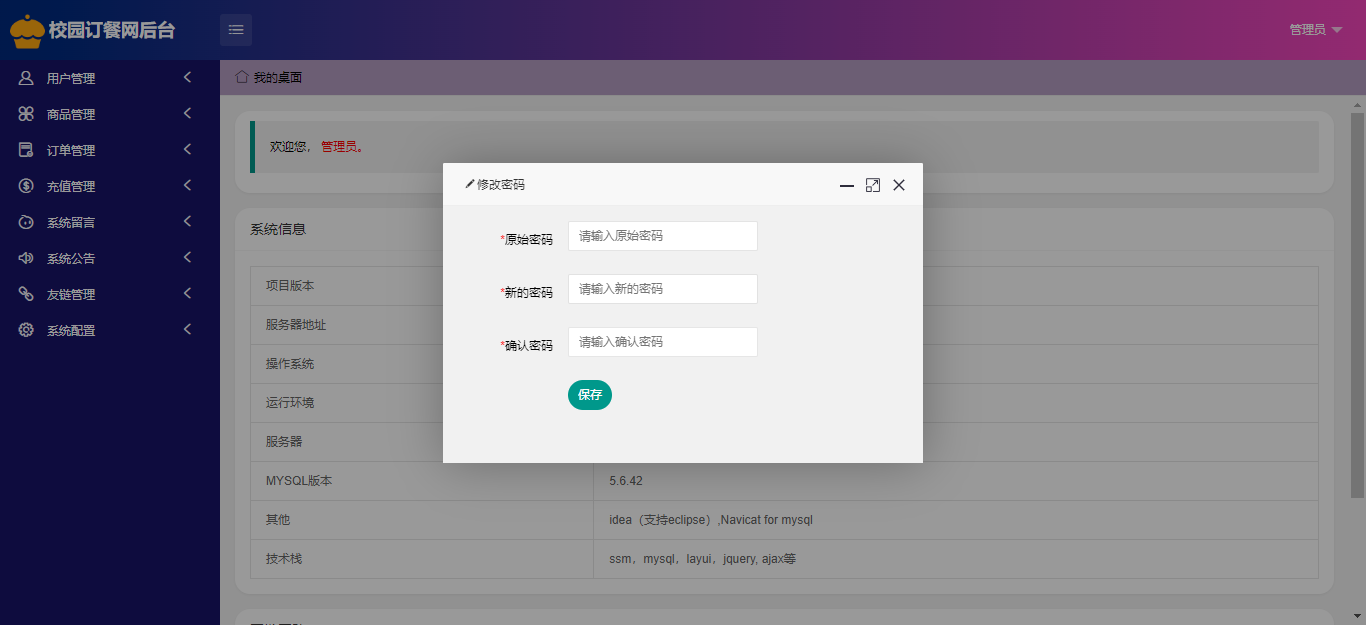The width and height of the screenshot is (1366, 625).
Task: Click the pencil icon in 修改密码 title
Action: pyautogui.click(x=470, y=185)
